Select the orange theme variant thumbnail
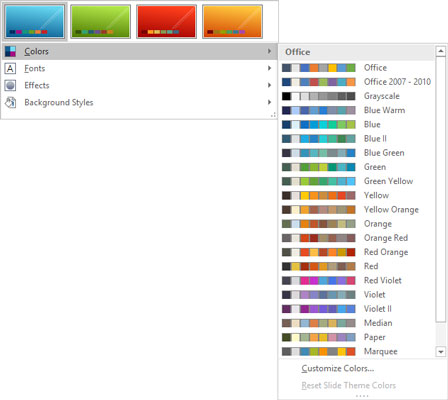Image resolution: width=448 pixels, height=400 pixels. 232,22
